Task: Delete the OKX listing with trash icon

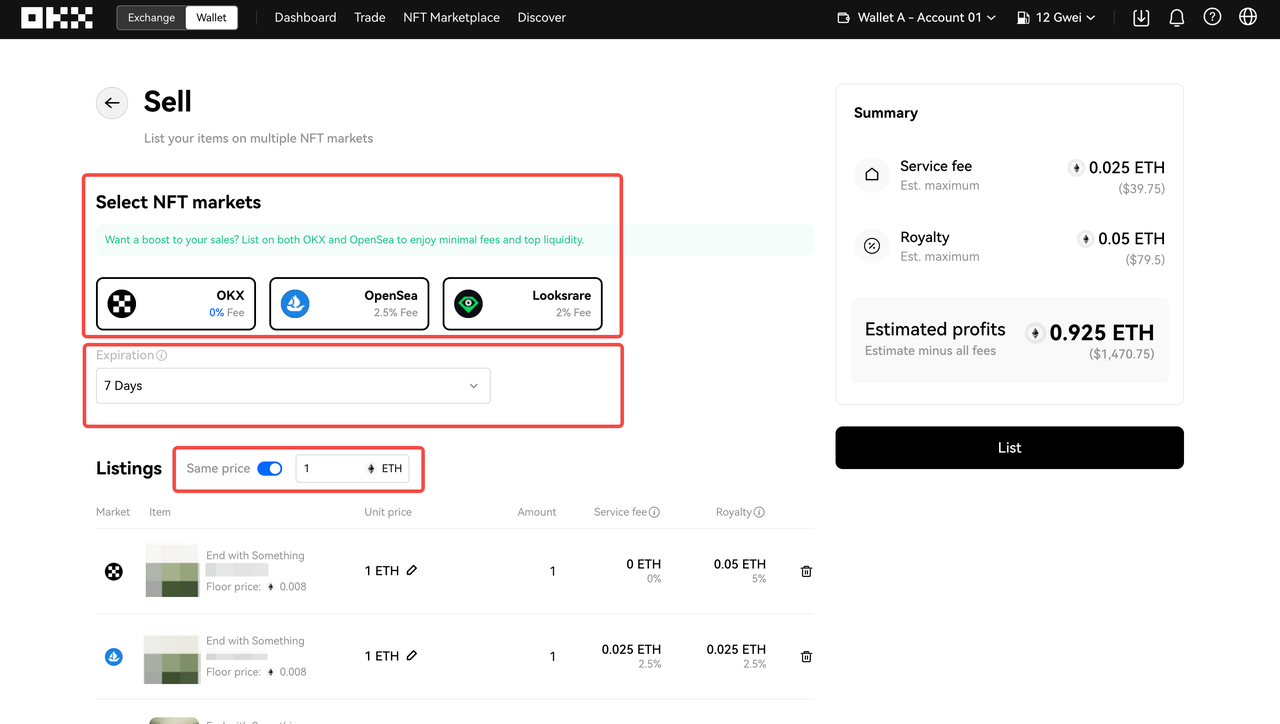Action: tap(806, 571)
